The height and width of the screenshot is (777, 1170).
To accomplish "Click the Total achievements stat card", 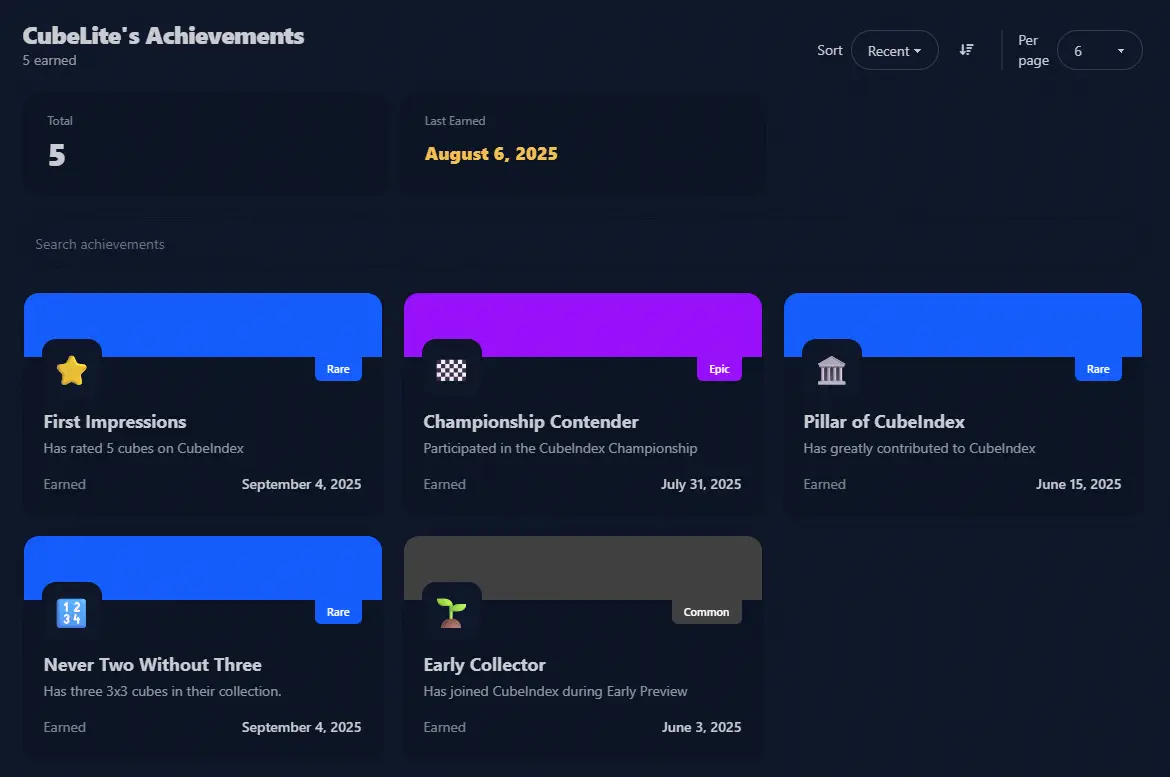I will click(x=205, y=145).
